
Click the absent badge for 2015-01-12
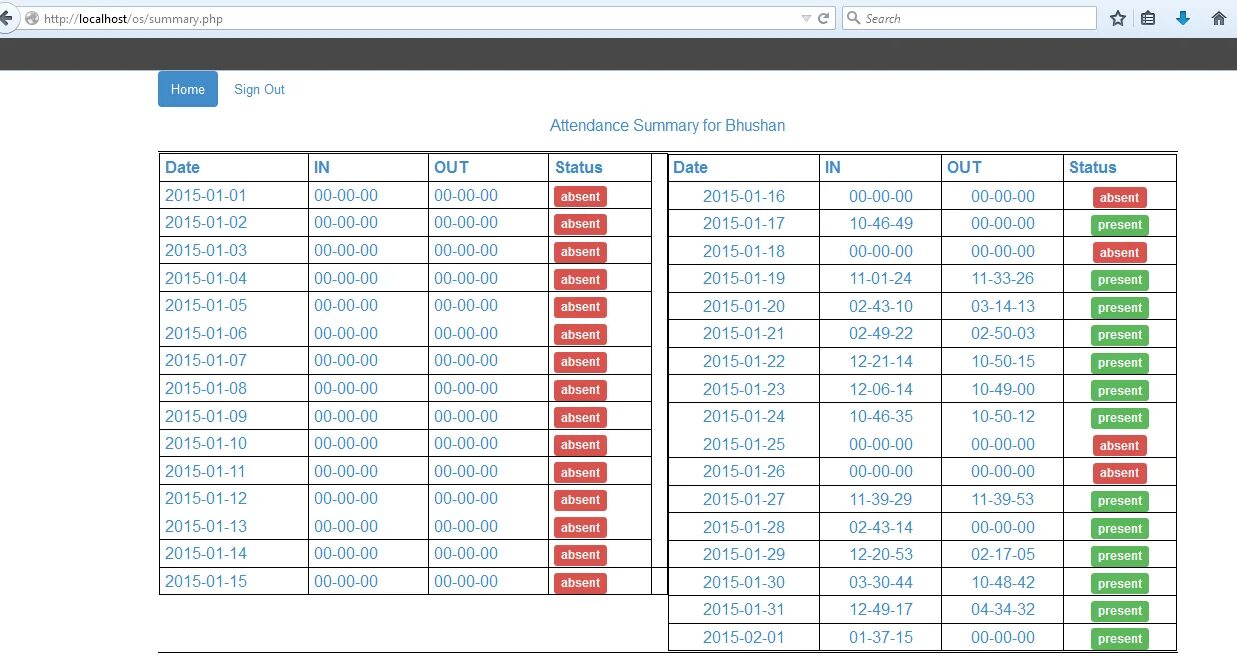tap(580, 500)
